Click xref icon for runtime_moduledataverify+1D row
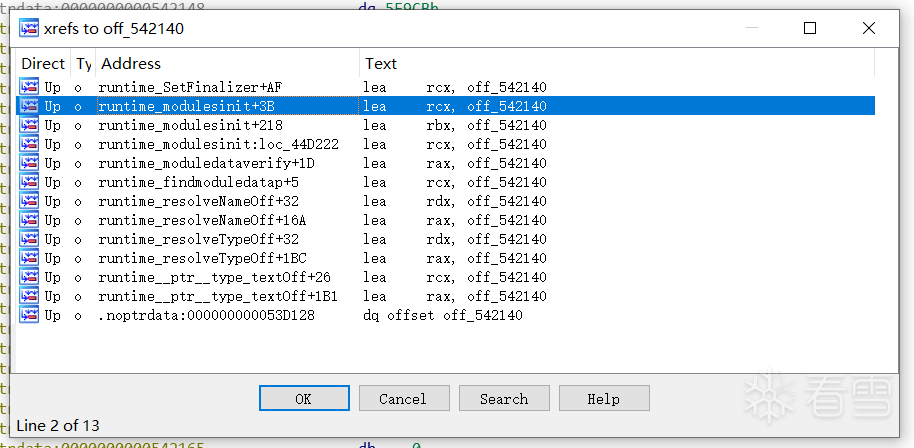Image resolution: width=914 pixels, height=448 pixels. (x=29, y=163)
